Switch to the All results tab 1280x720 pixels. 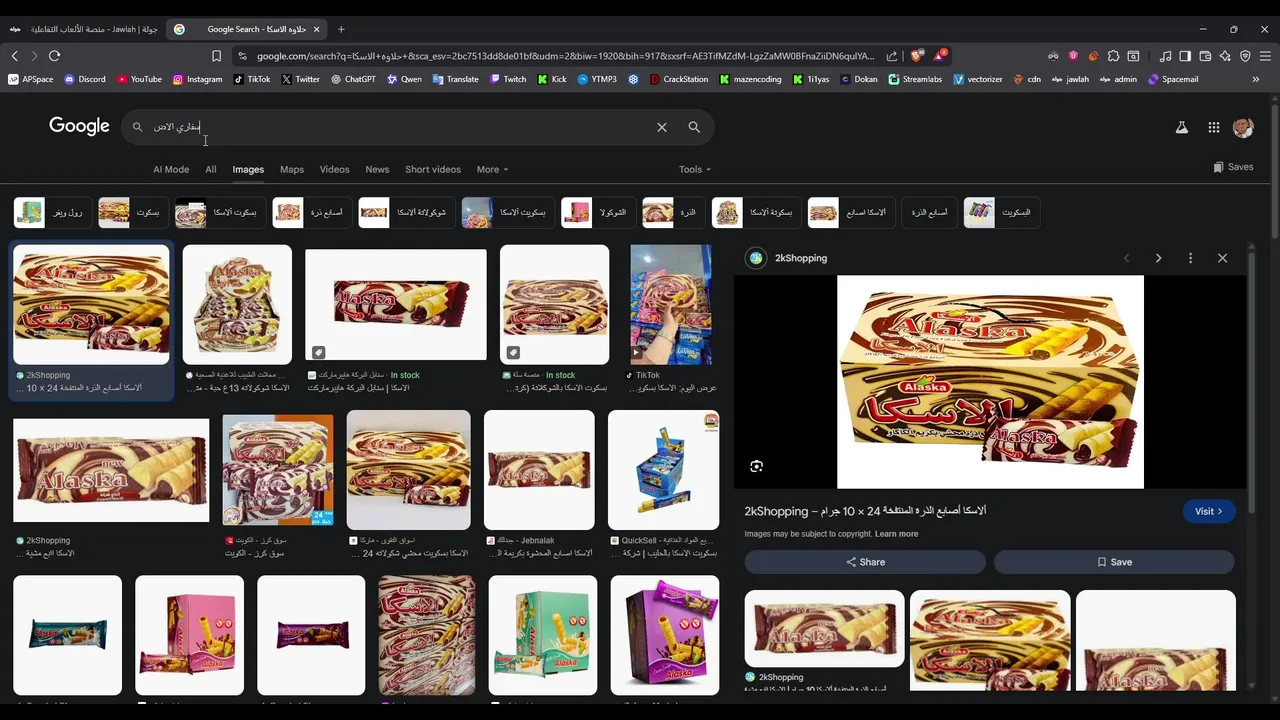click(x=211, y=169)
